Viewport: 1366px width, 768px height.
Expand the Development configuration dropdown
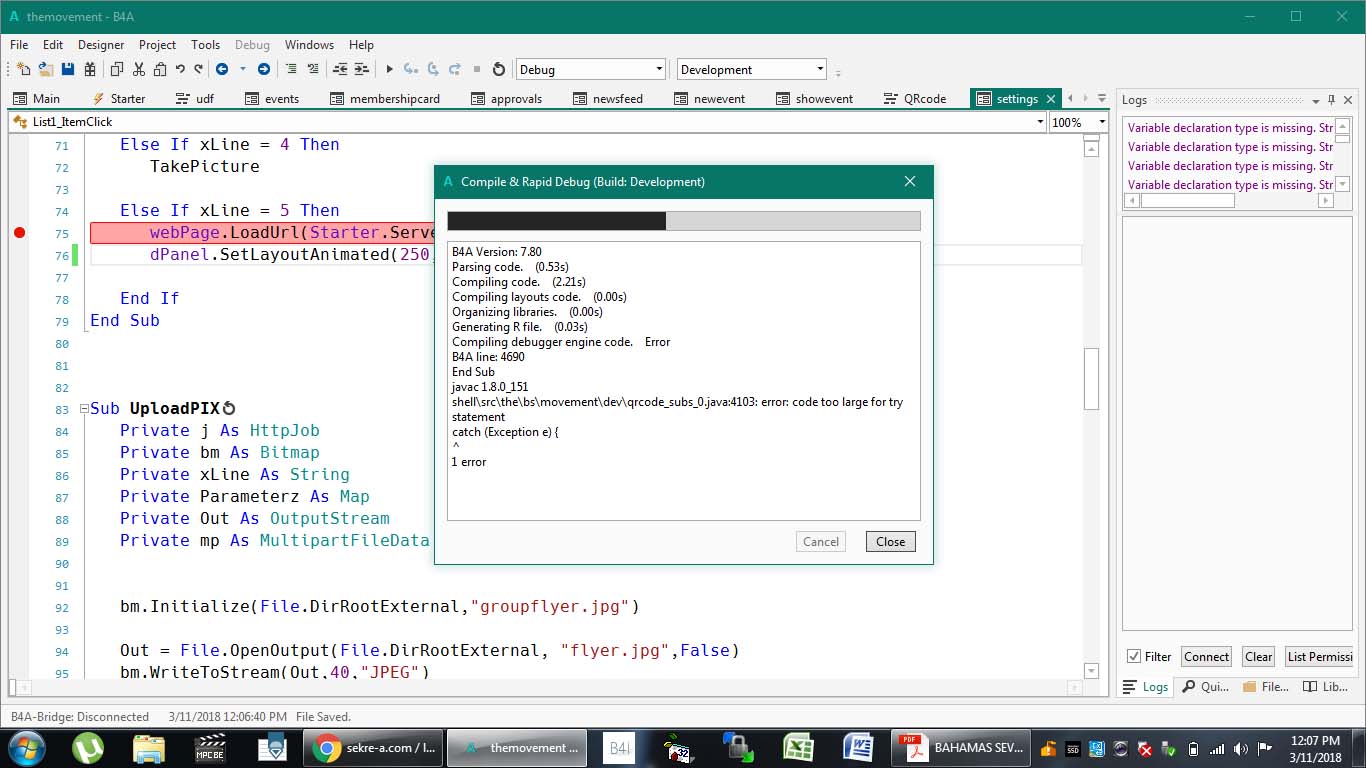click(820, 70)
